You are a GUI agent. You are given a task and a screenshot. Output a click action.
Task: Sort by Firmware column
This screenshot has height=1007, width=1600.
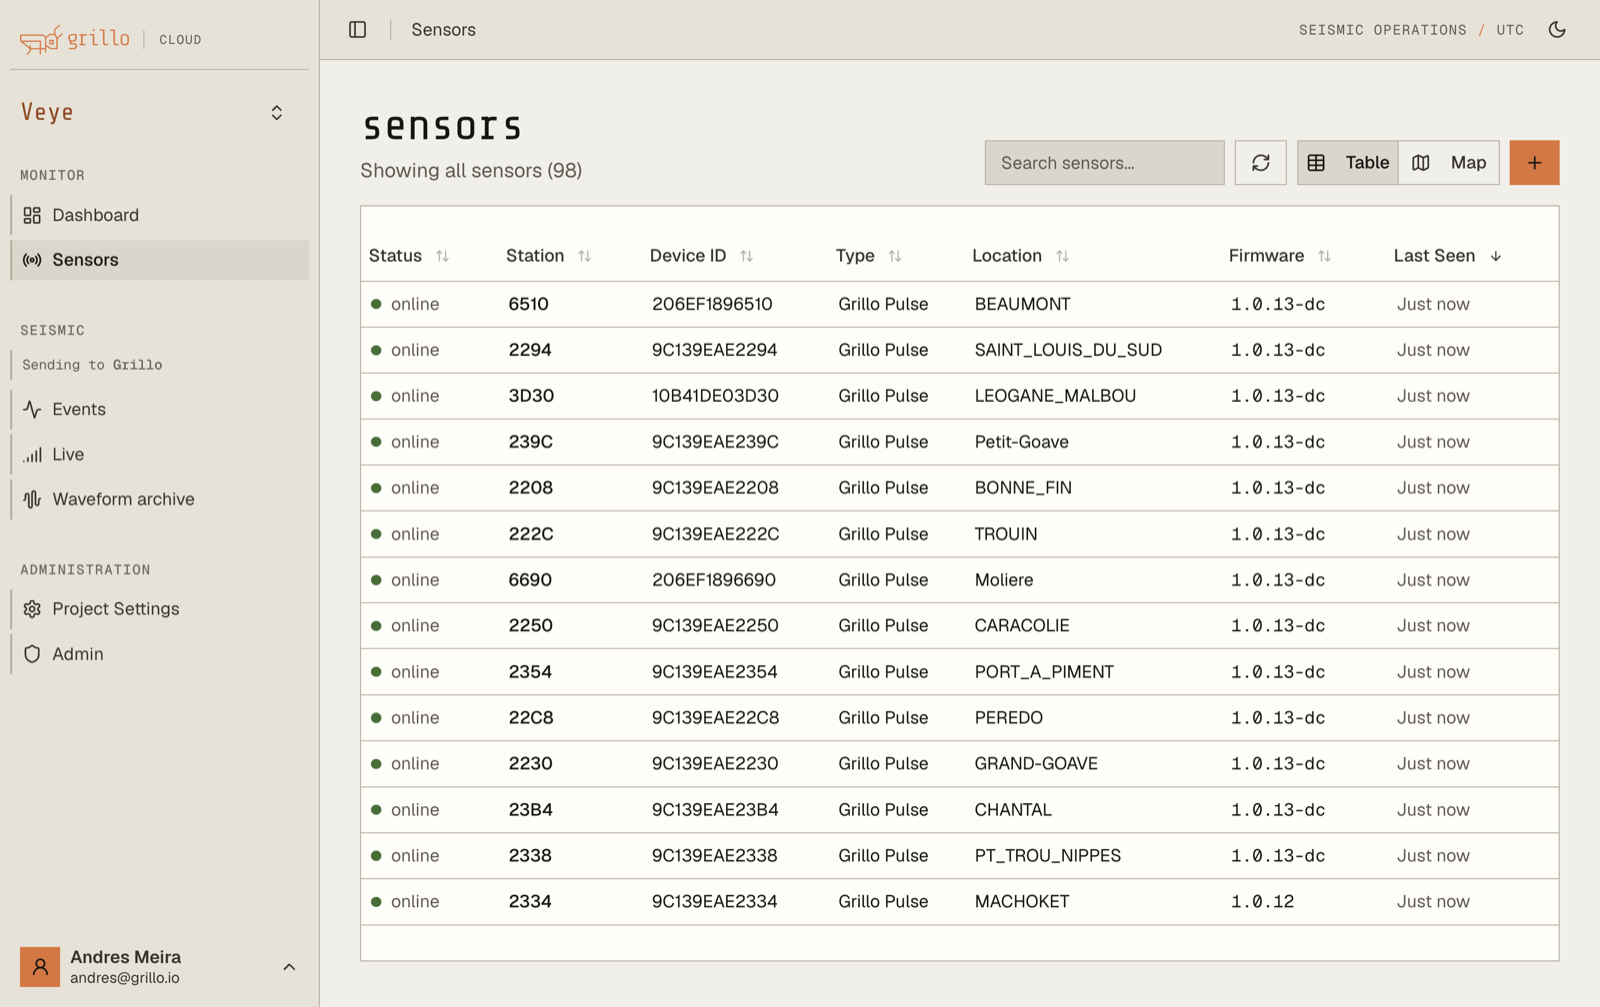(1280, 256)
